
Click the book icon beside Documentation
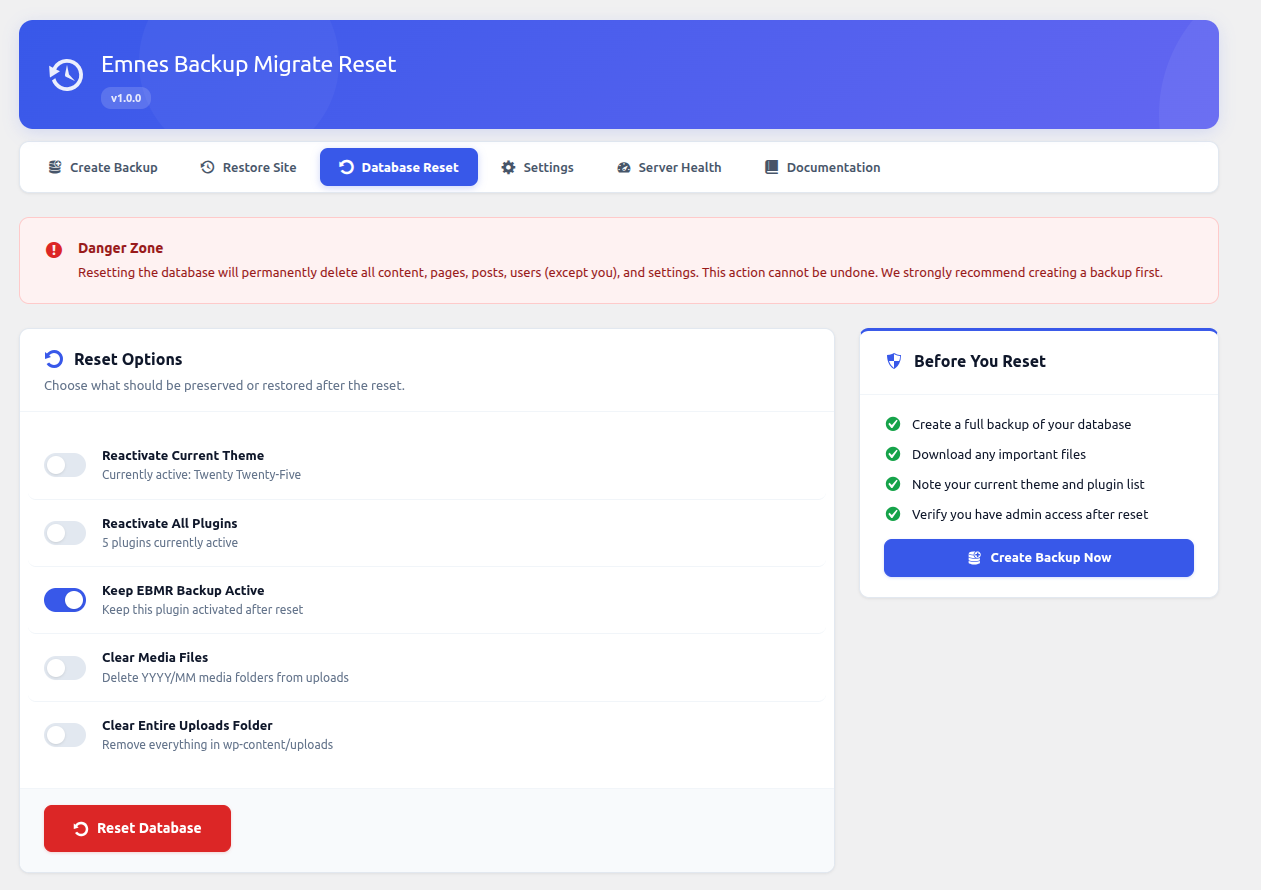tap(770, 167)
